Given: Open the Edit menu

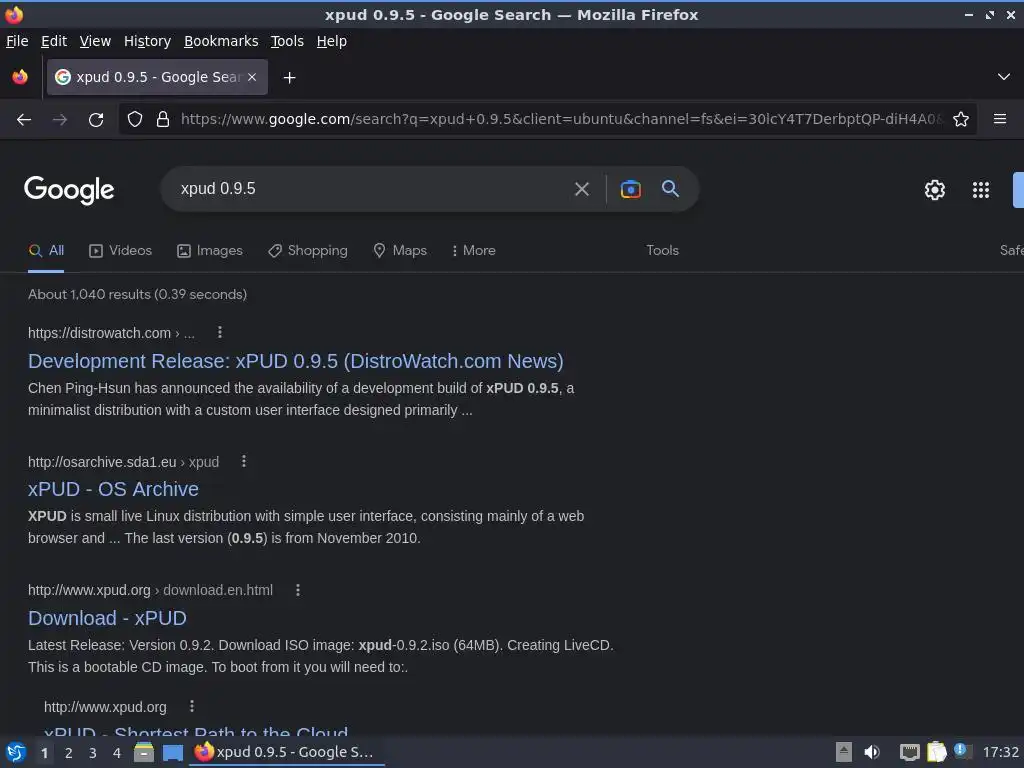Looking at the screenshot, I should click(x=54, y=41).
